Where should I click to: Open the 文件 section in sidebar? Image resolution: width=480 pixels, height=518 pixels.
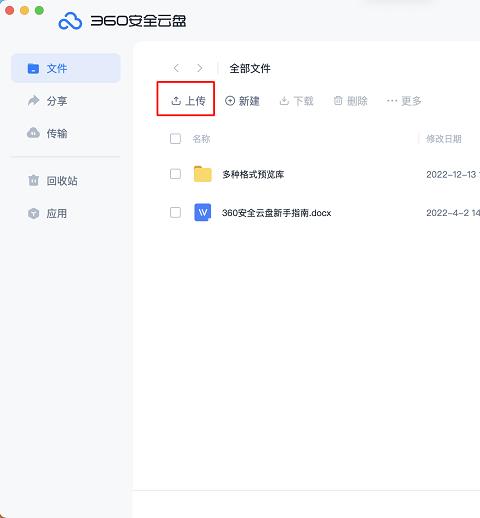[66, 68]
